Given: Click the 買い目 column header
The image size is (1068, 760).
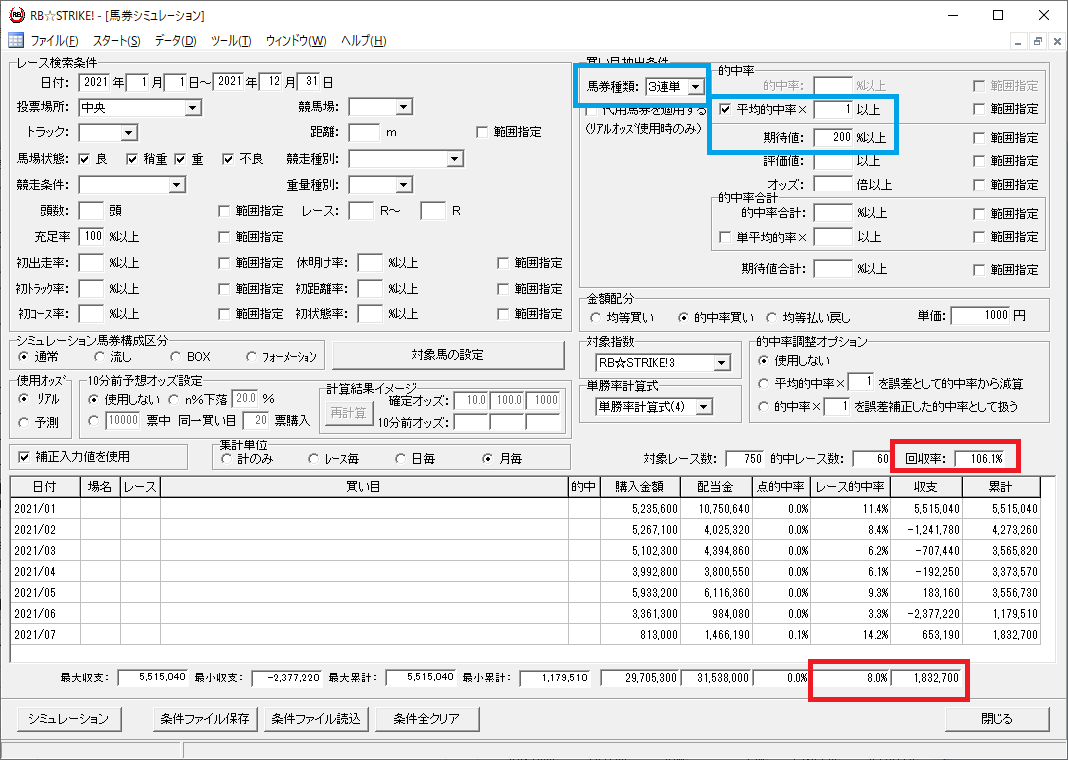Looking at the screenshot, I should (364, 487).
